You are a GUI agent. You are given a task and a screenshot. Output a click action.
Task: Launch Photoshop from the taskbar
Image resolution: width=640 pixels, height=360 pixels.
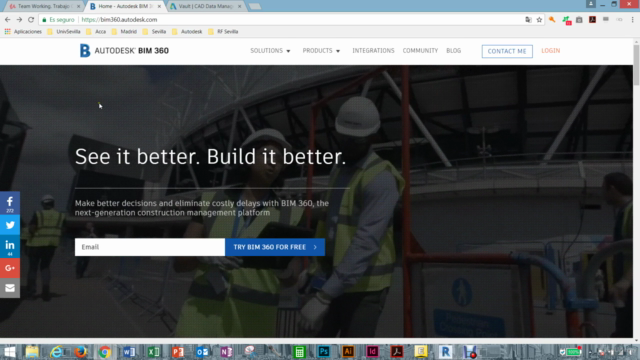[x=324, y=352]
